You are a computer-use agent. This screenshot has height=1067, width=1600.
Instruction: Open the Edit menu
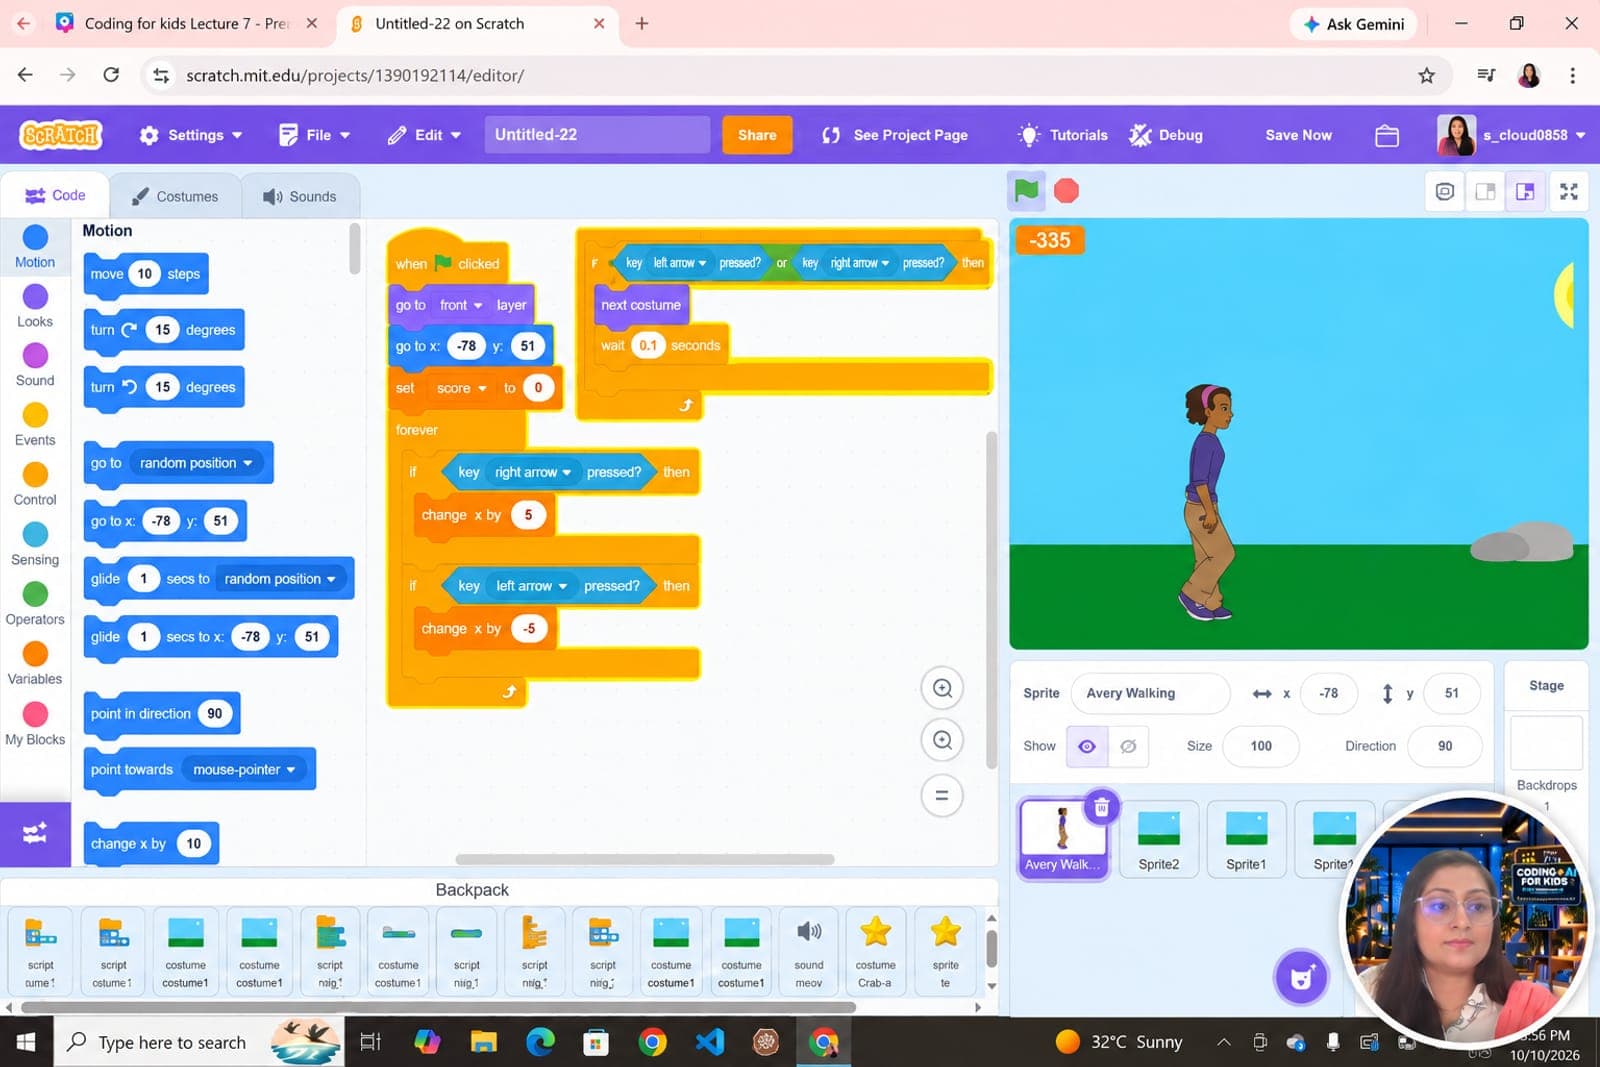(x=425, y=135)
